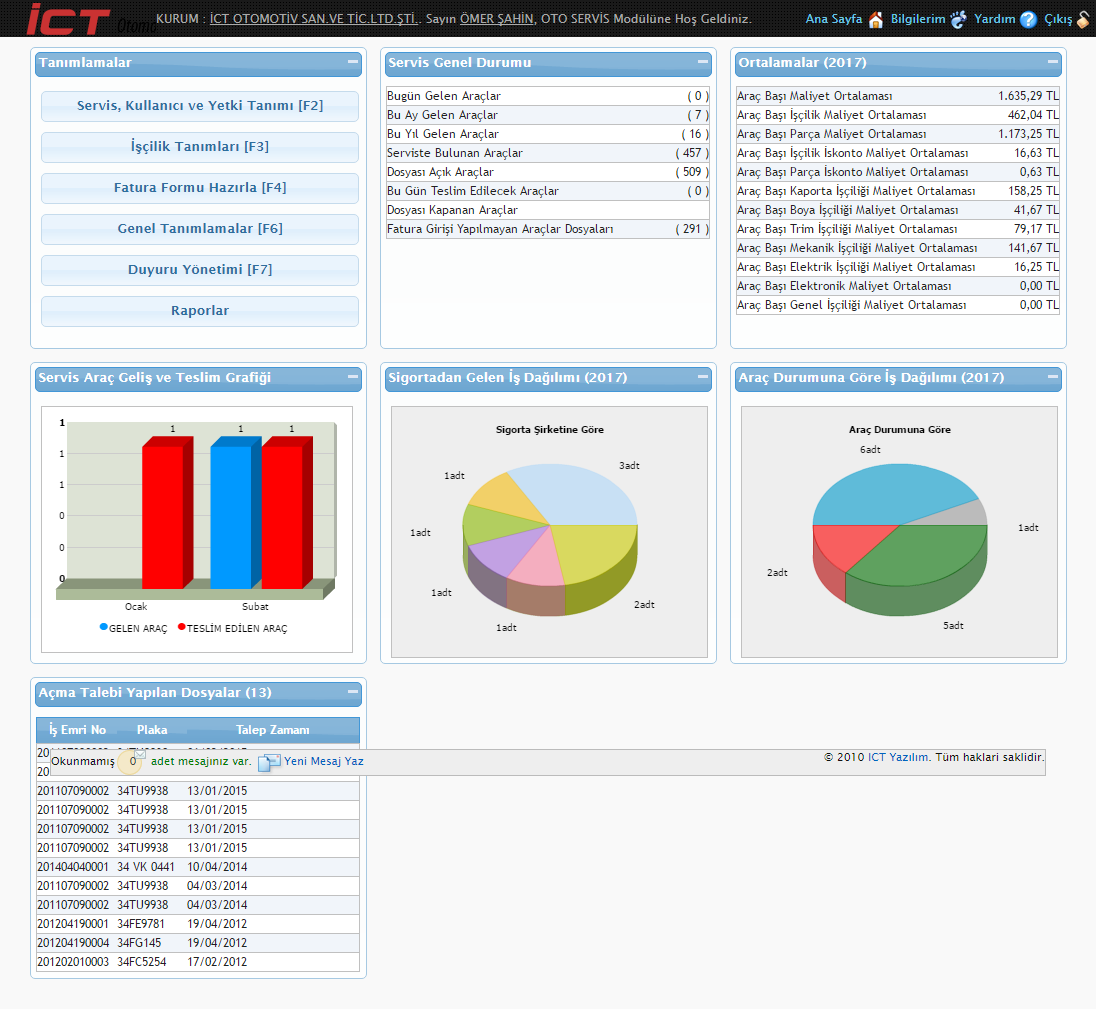Click the ICT Yazılım footer link
The image size is (1096, 1009).
point(898,757)
